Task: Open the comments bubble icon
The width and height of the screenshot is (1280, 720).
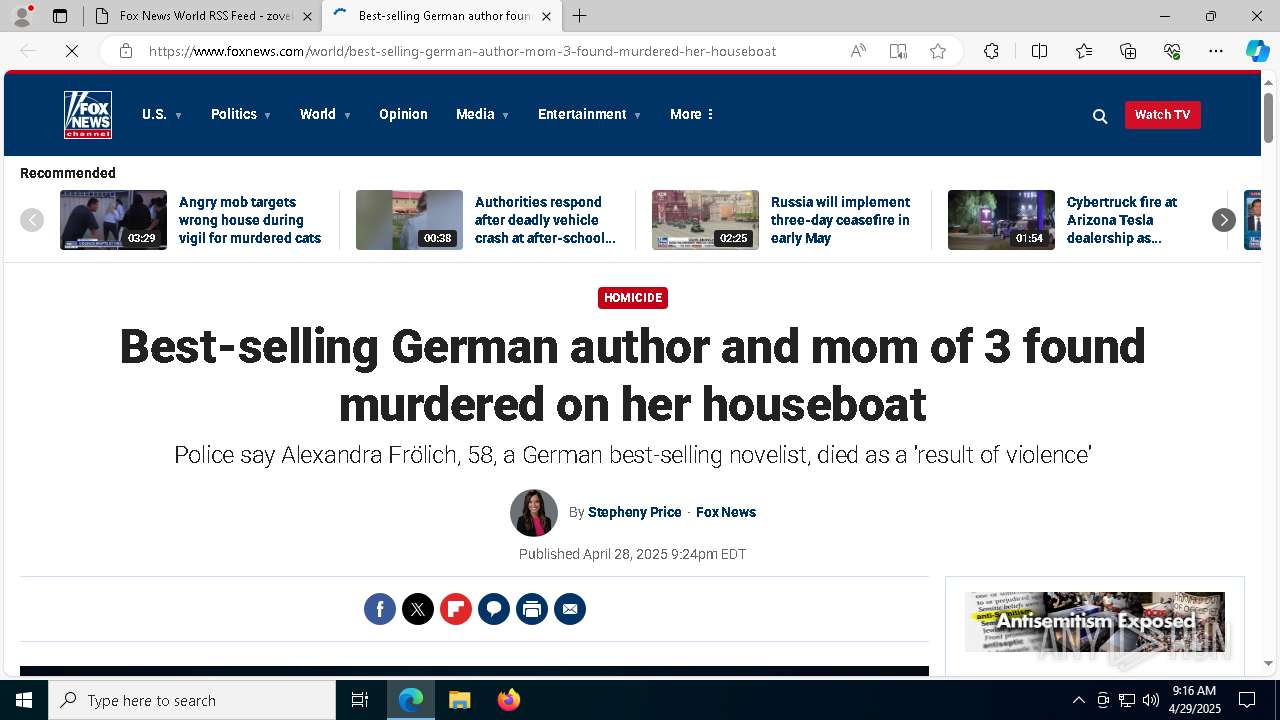Action: (494, 609)
